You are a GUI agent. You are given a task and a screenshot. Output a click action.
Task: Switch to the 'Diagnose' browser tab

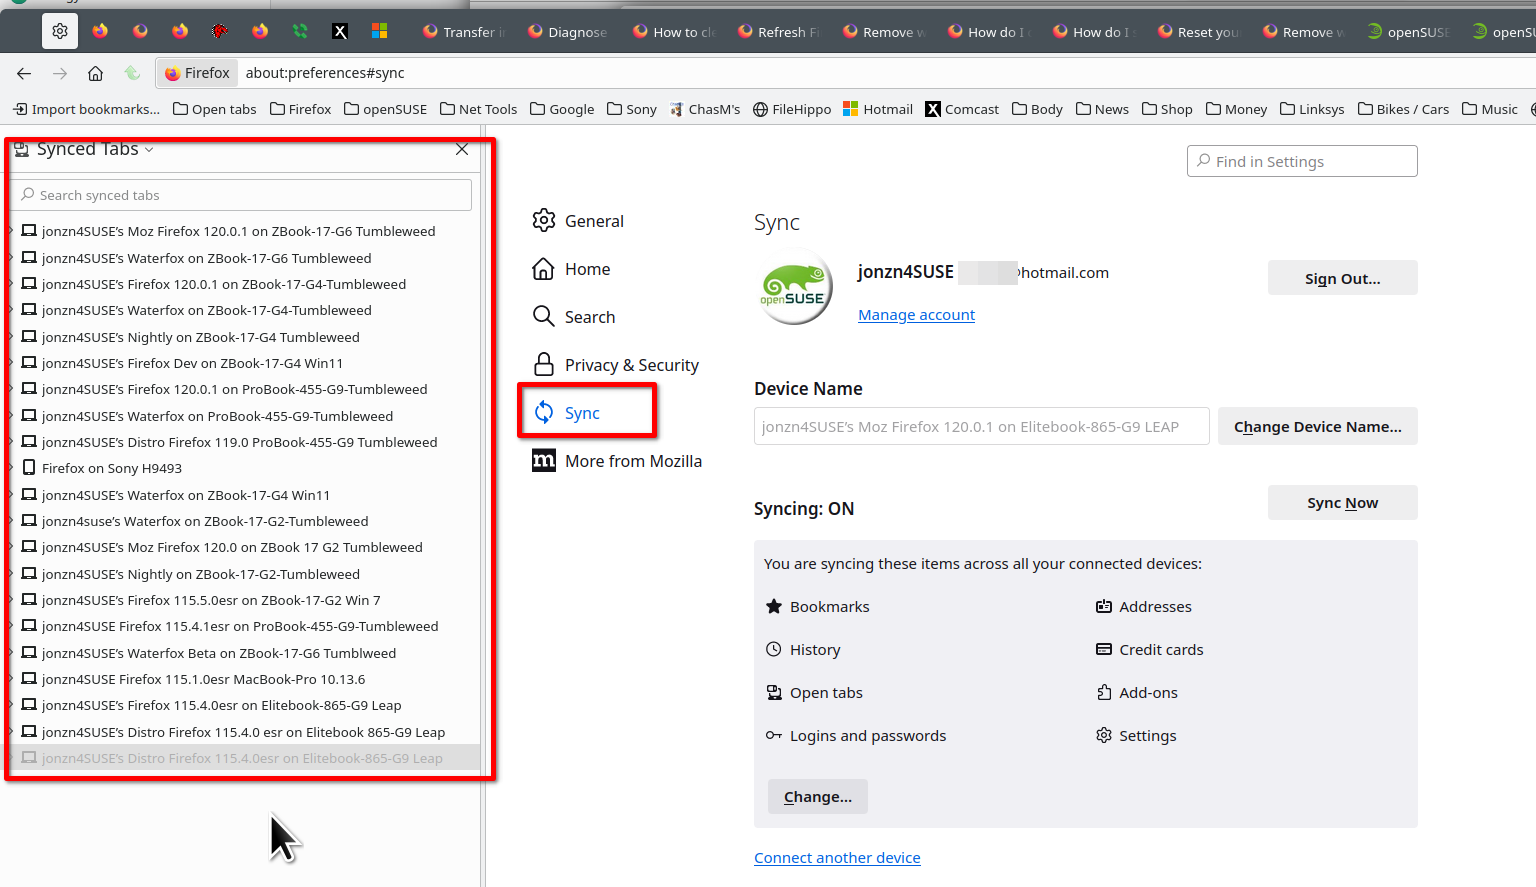coord(568,32)
